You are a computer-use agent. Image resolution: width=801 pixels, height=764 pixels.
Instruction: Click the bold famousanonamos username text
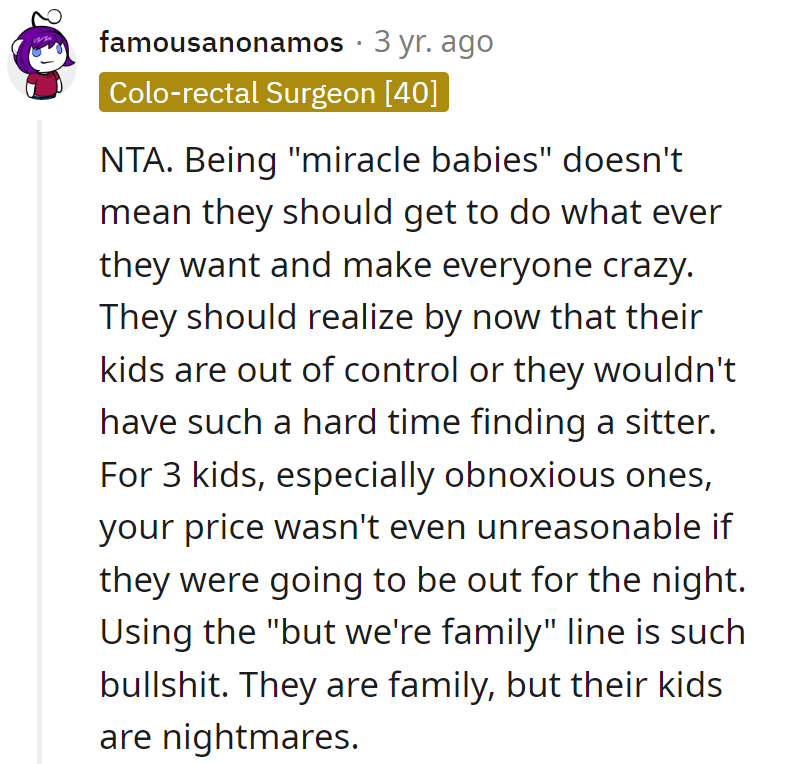click(221, 42)
